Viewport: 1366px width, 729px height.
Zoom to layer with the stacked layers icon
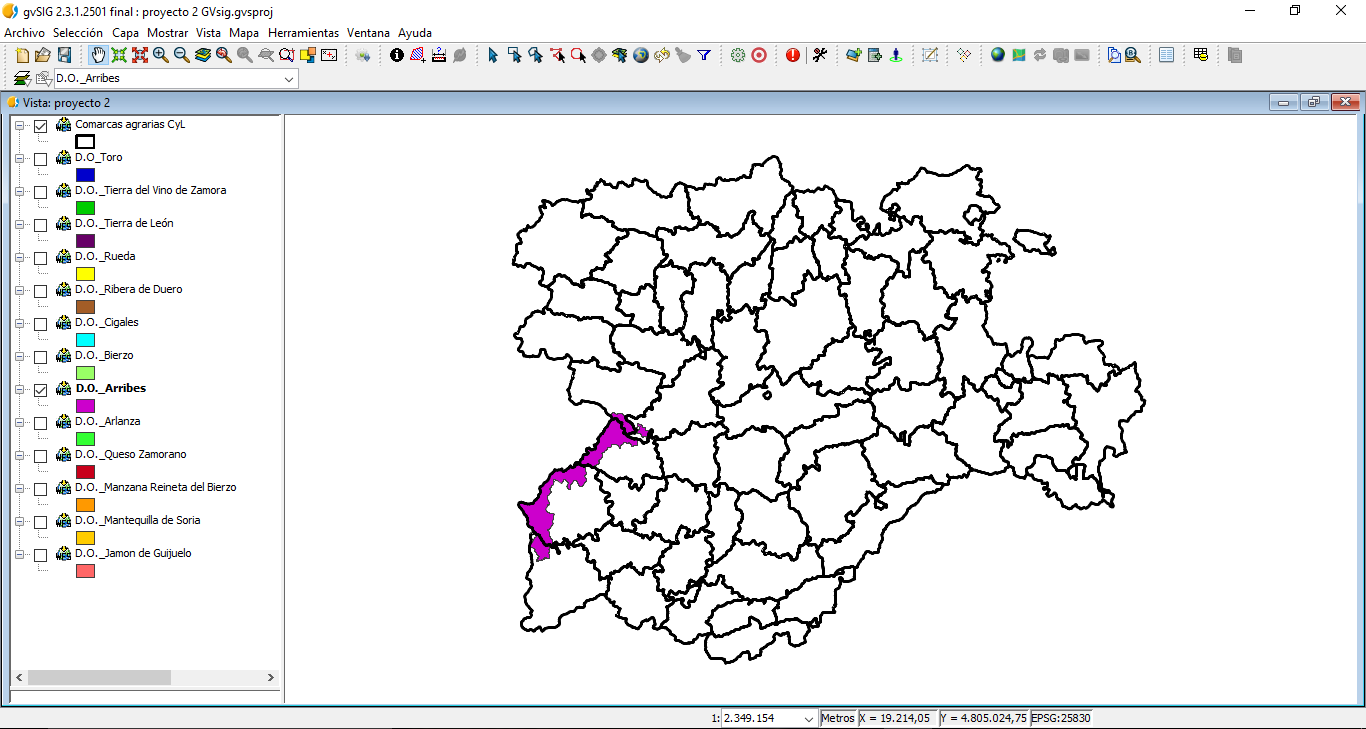203,55
